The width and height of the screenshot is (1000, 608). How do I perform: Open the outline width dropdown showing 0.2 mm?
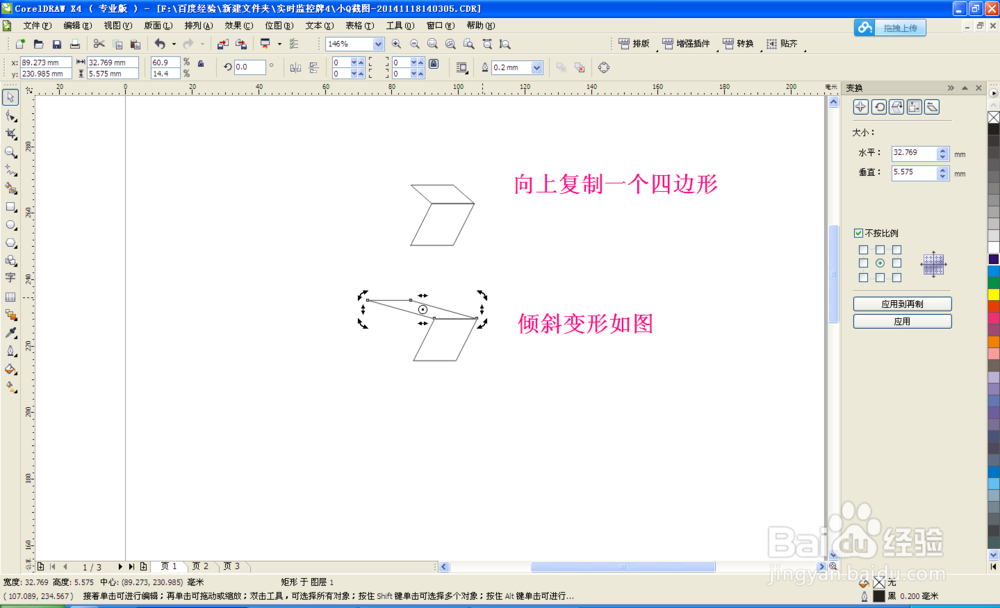[536, 67]
